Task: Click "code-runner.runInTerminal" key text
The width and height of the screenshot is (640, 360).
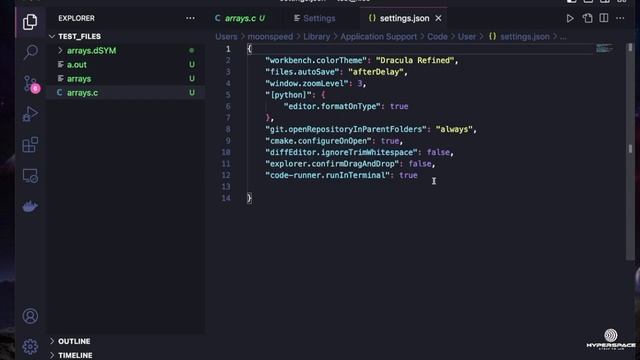Action: (x=328, y=175)
